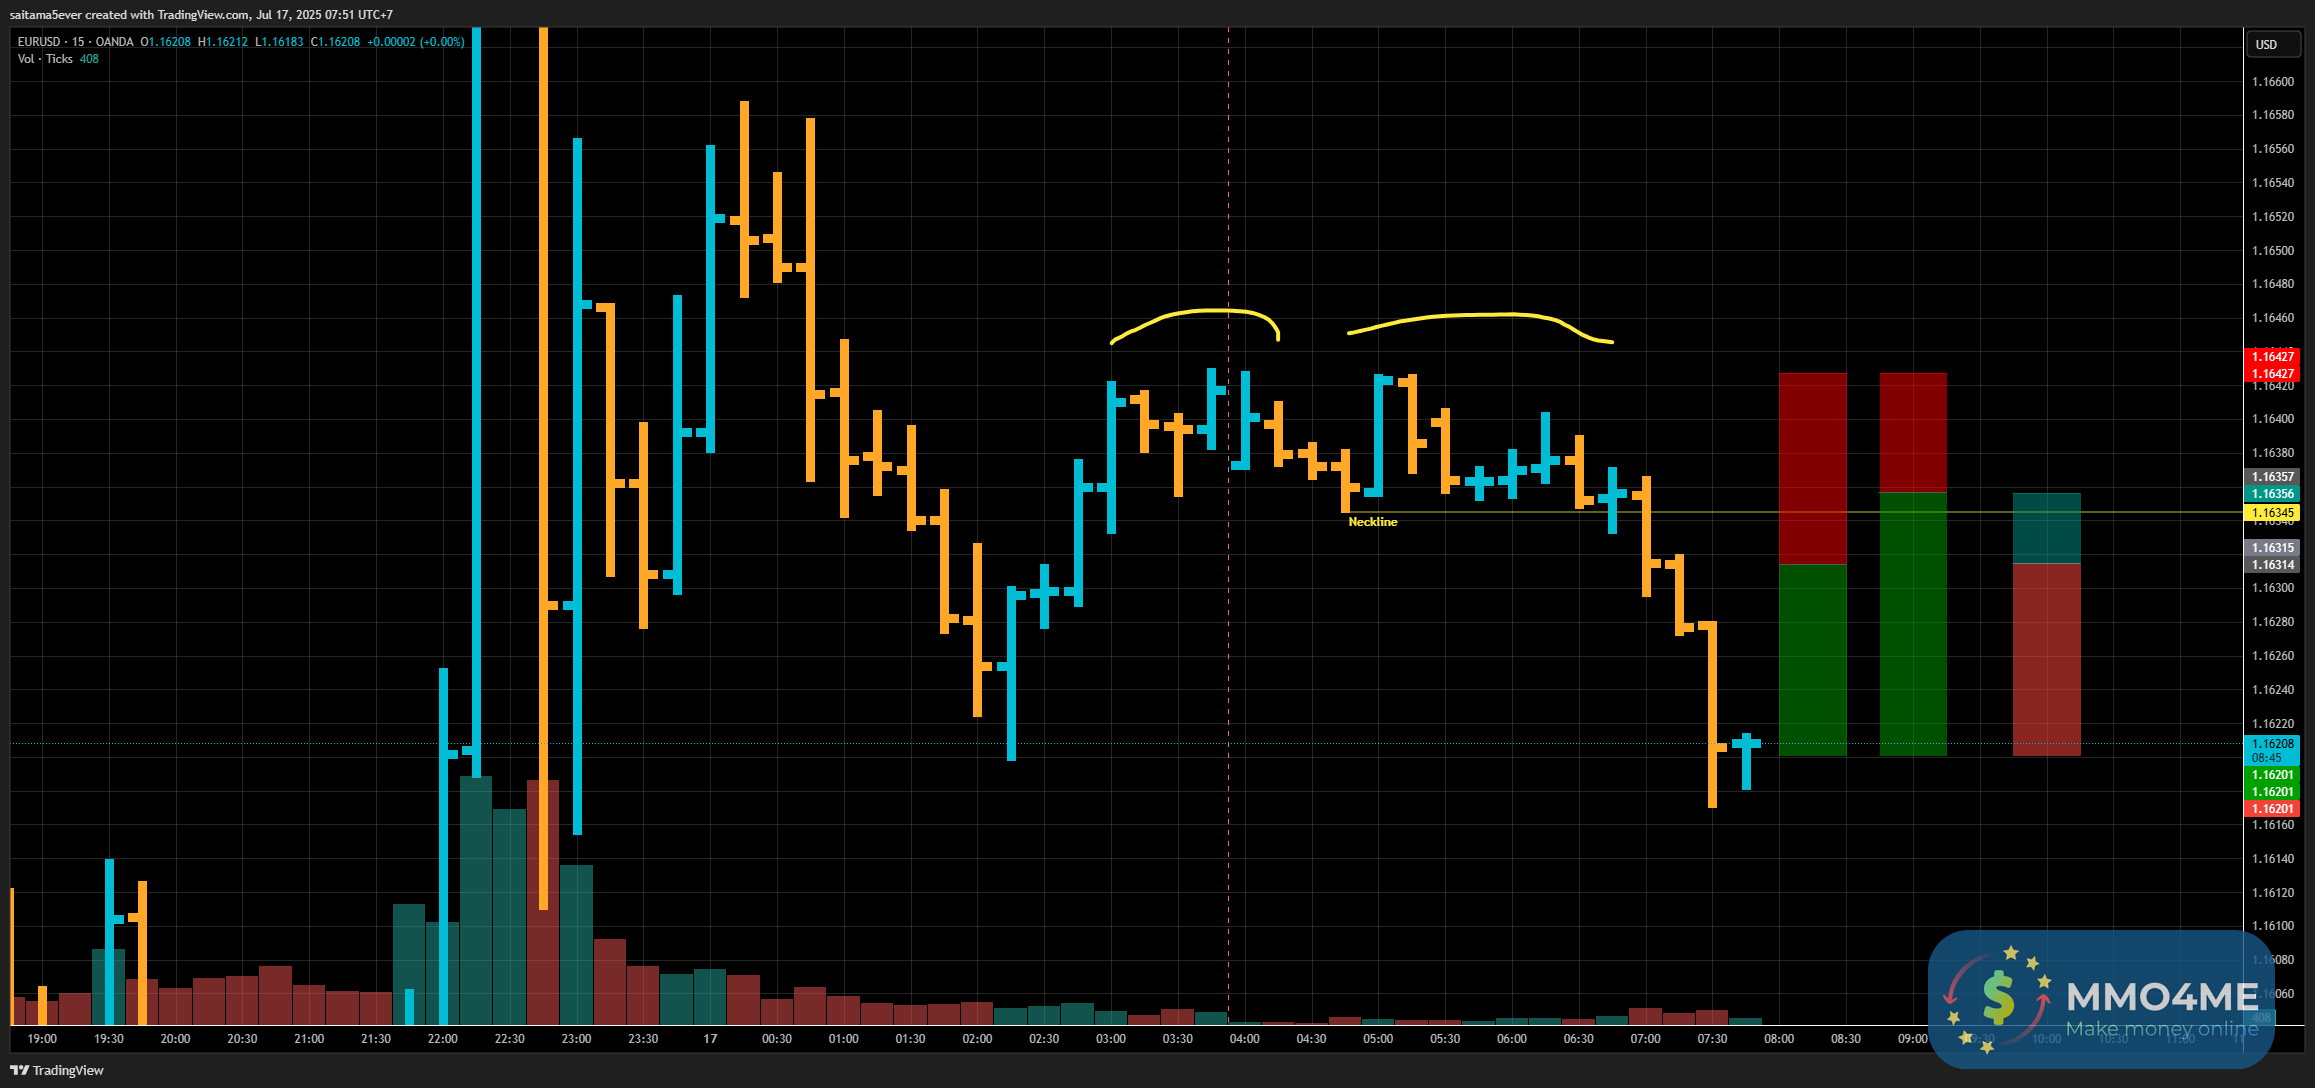Select the yellow Neckline text label

click(1372, 522)
